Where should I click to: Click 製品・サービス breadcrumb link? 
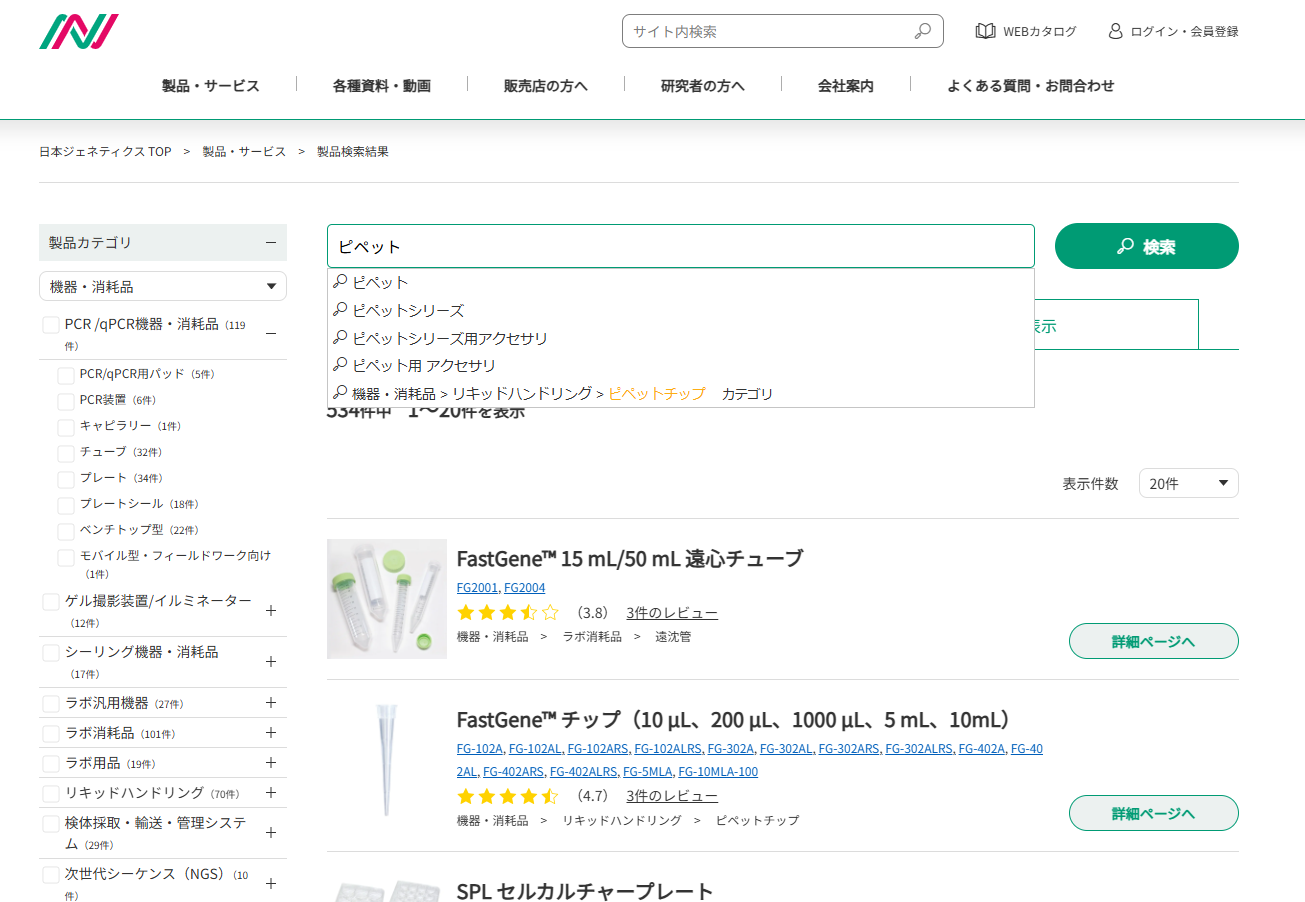tap(244, 151)
